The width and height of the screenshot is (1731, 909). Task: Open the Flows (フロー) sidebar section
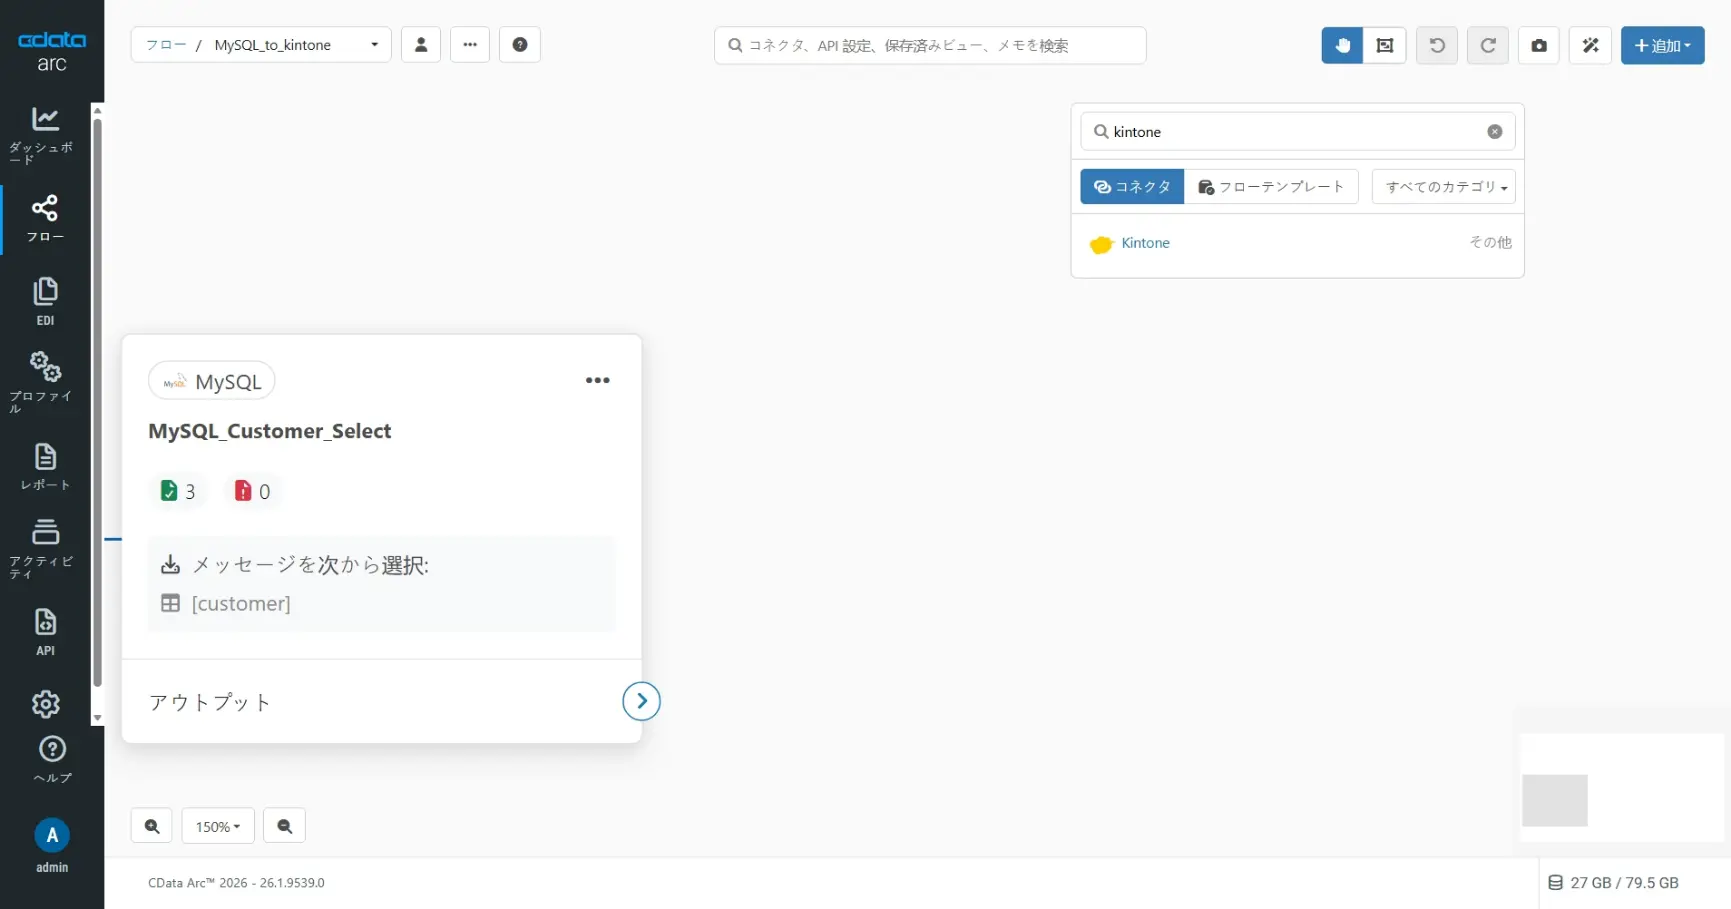point(45,219)
